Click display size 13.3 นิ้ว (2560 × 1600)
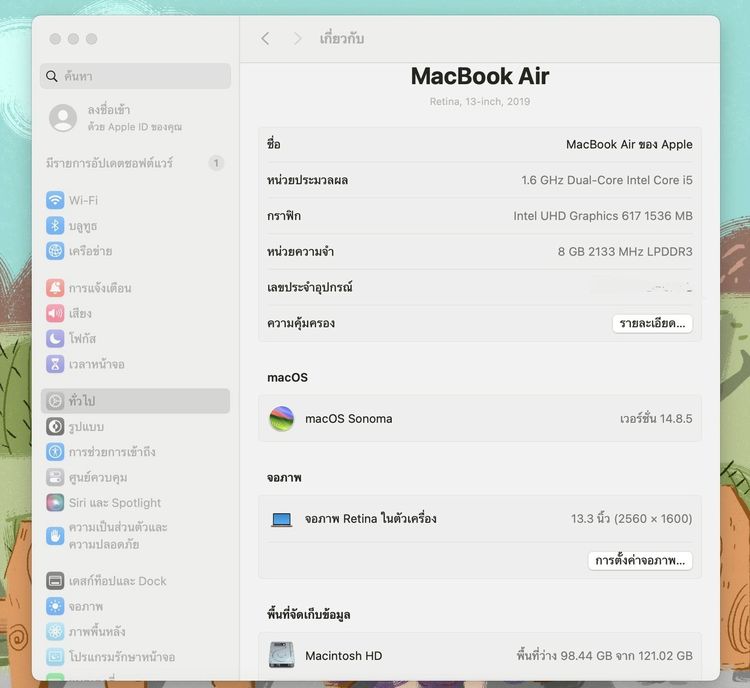750x688 pixels. coord(631,519)
